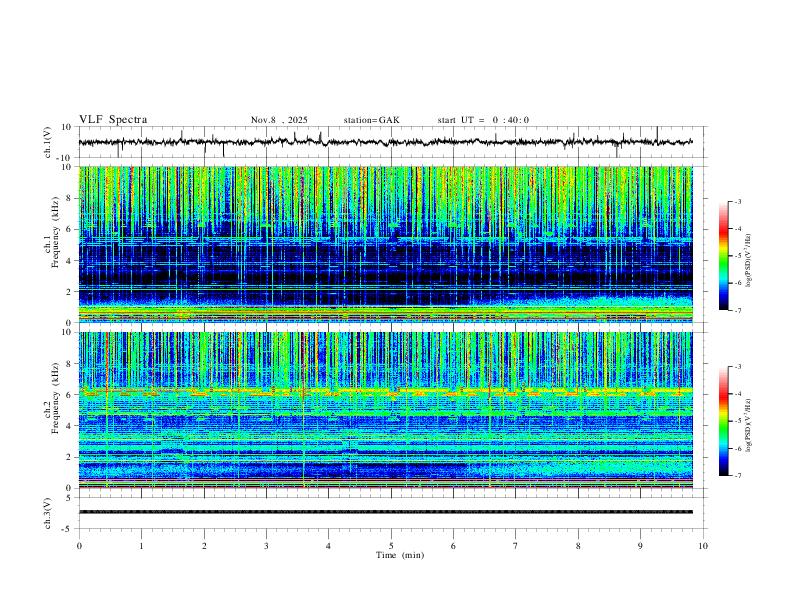Click the ch.1 spectrogram panel
This screenshot has height=612, width=792.
tap(385, 244)
